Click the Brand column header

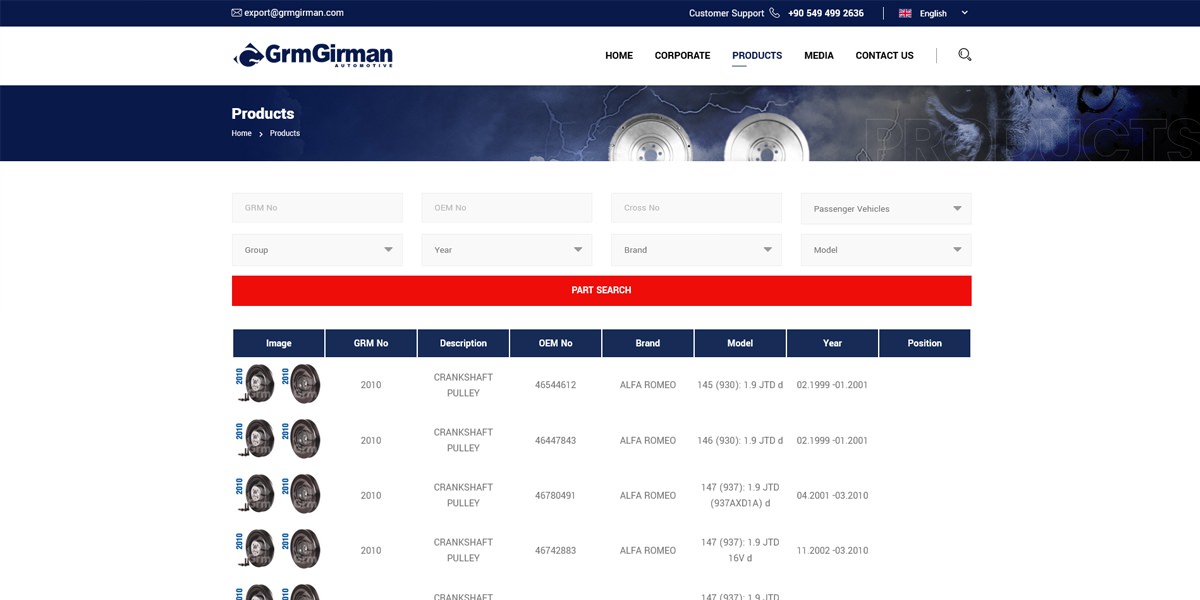pos(648,343)
